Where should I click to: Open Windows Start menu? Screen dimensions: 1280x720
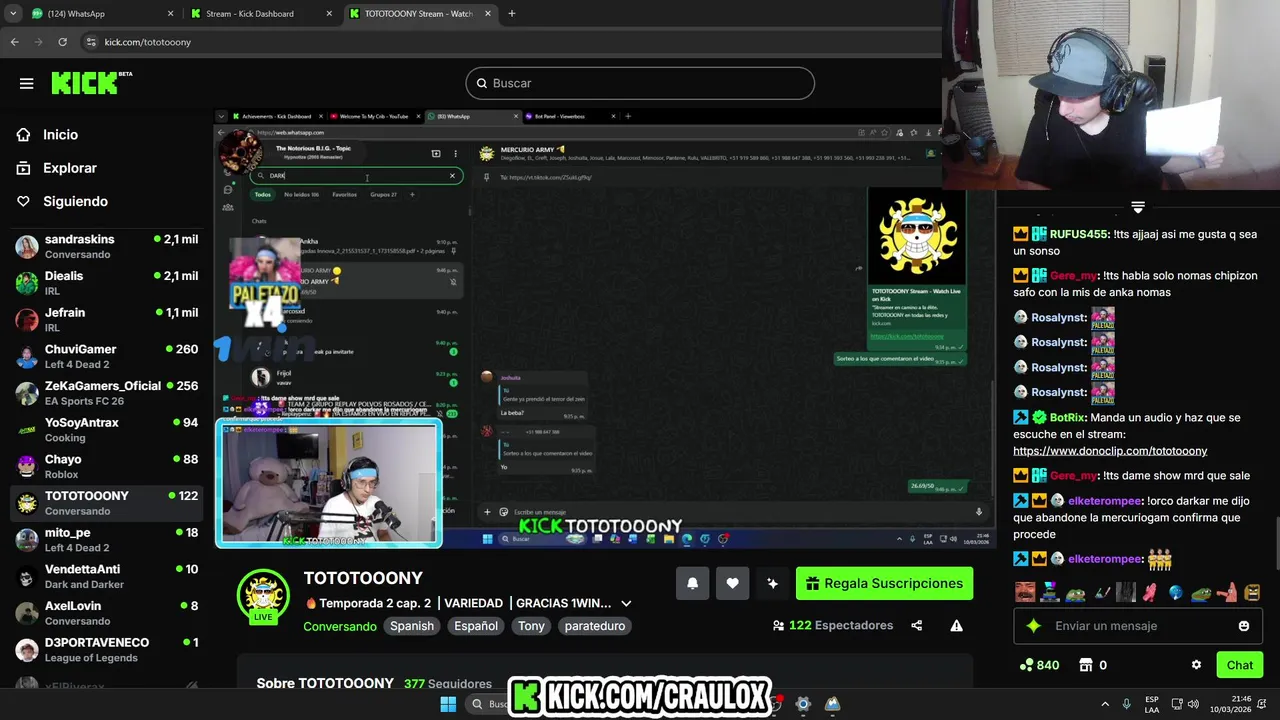pyautogui.click(x=448, y=704)
